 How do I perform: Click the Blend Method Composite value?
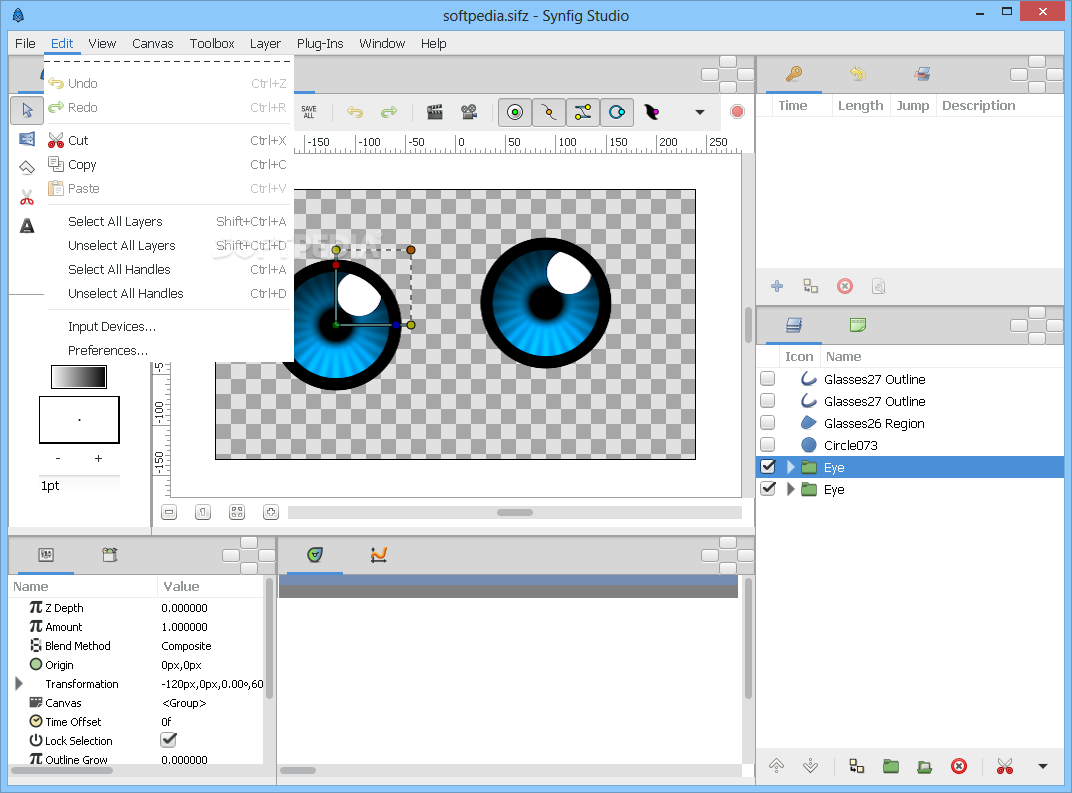tap(186, 646)
